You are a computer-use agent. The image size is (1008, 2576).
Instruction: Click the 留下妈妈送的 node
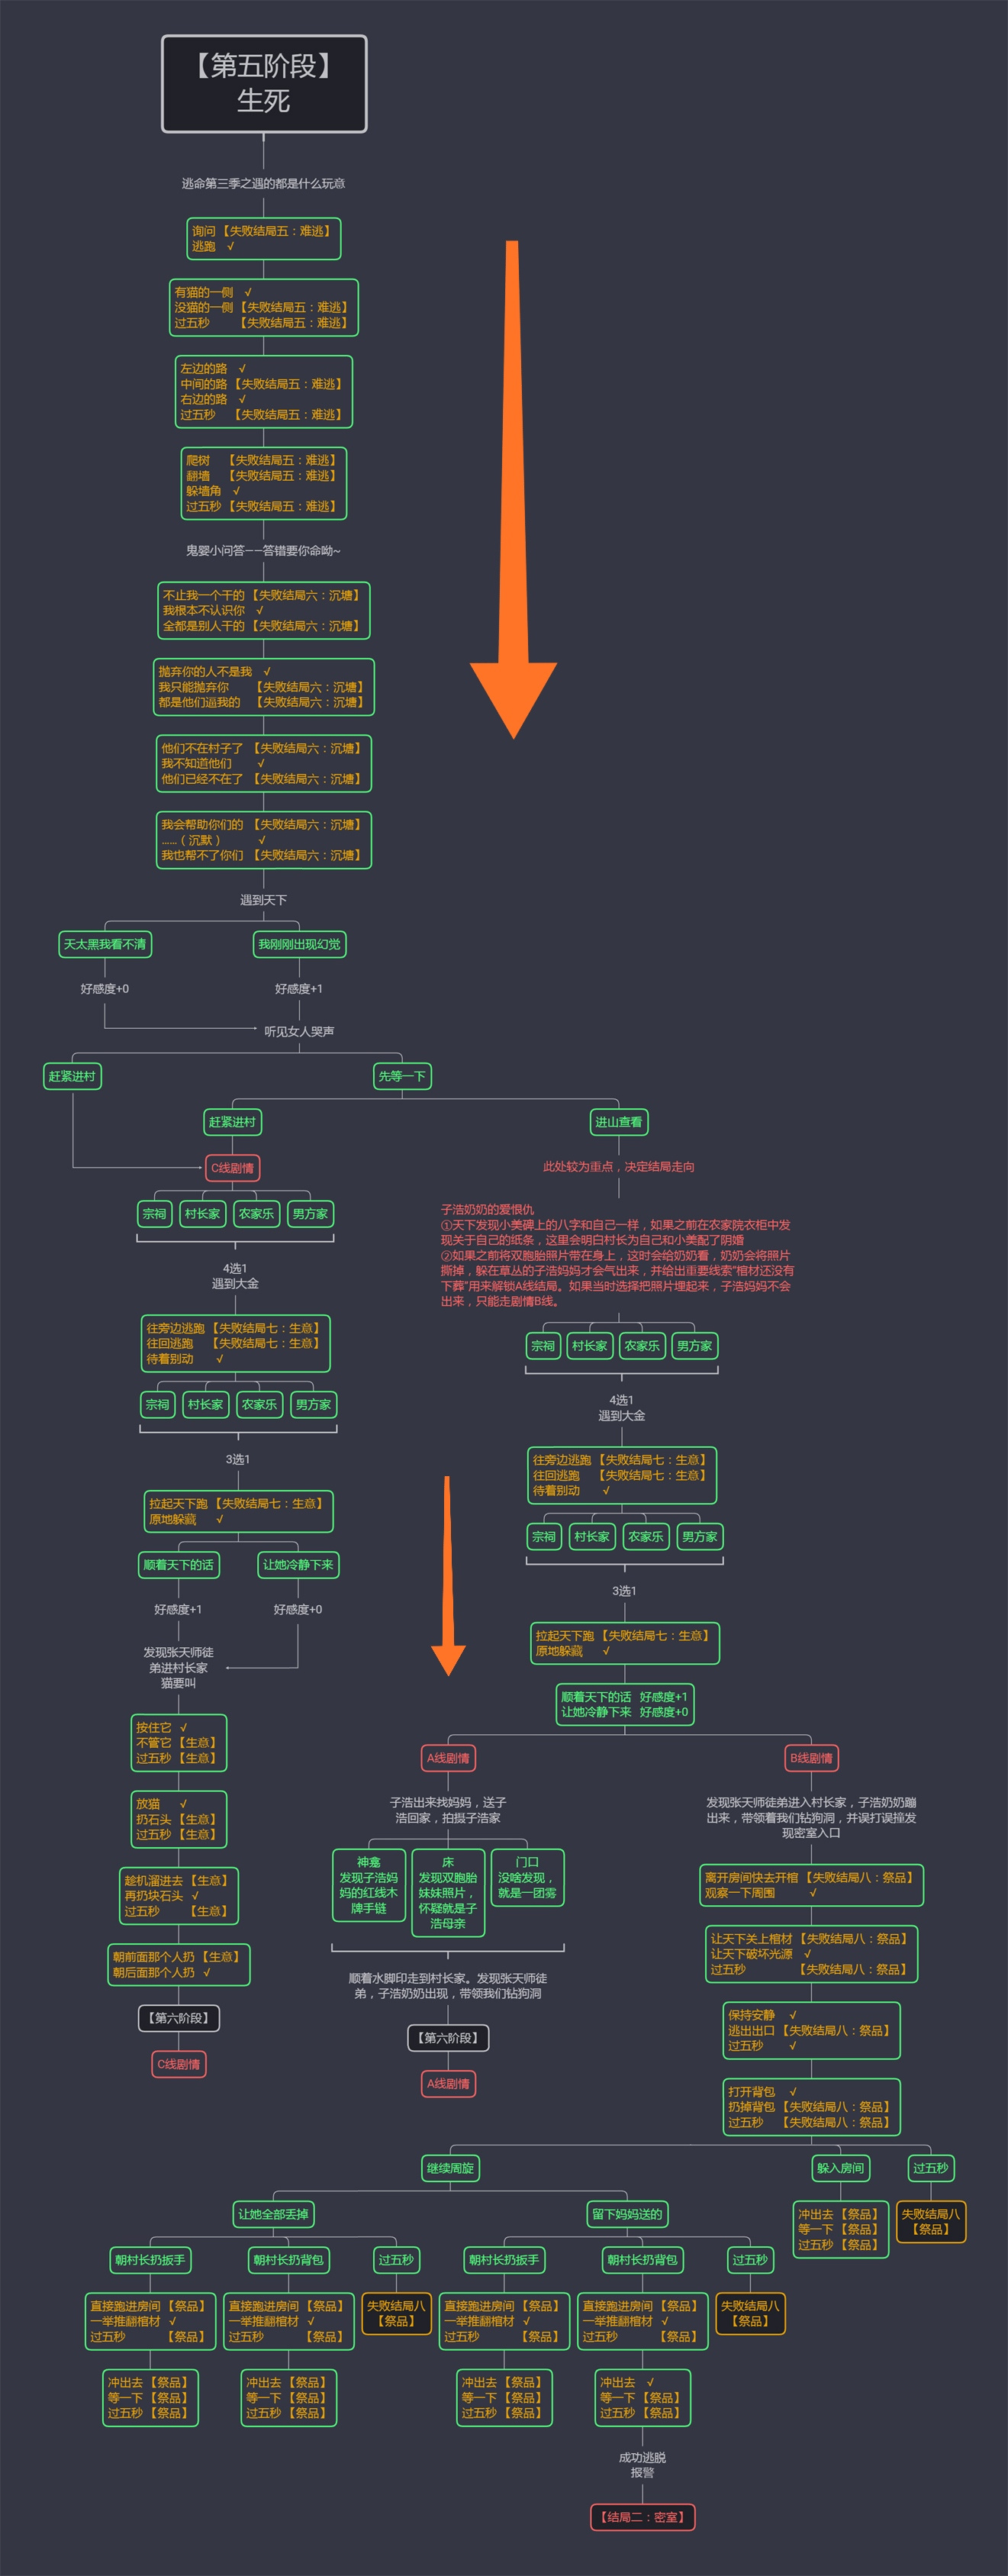(x=627, y=2214)
